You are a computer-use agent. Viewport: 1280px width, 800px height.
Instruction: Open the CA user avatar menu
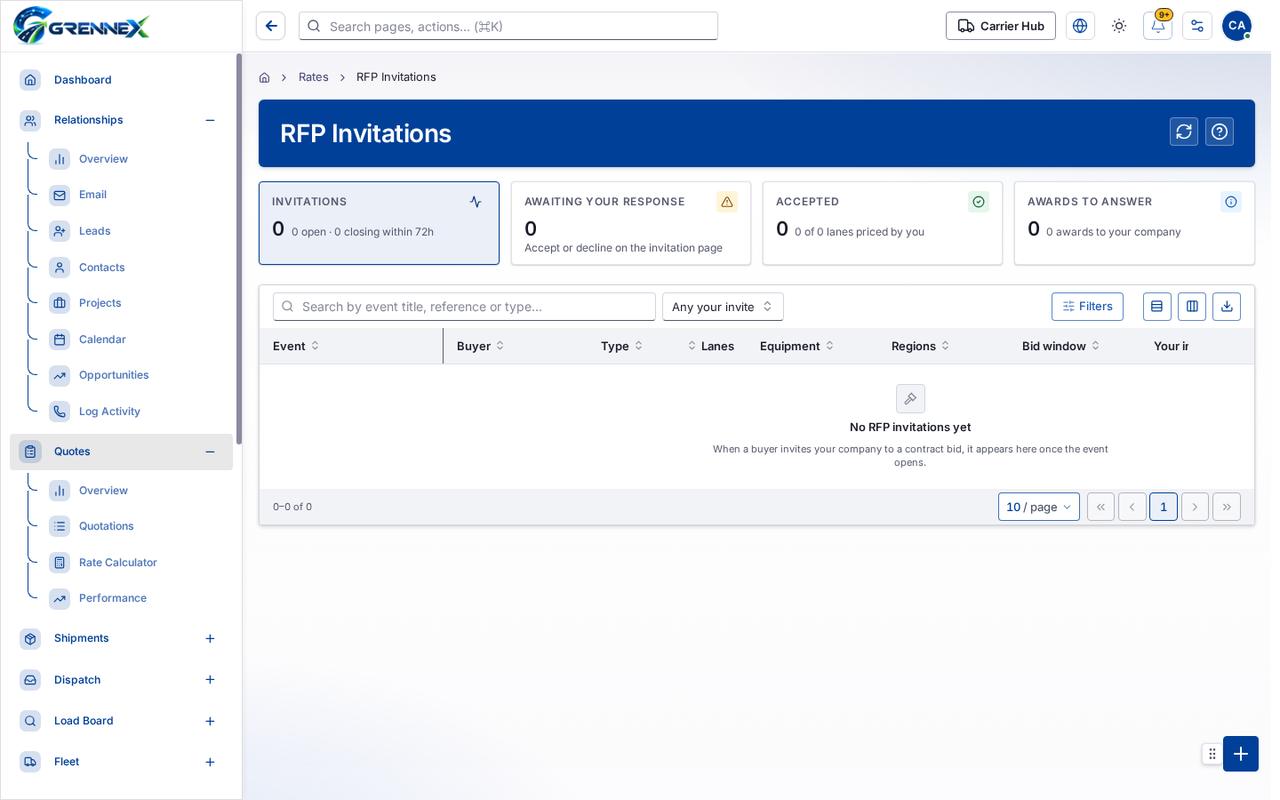pos(1237,26)
